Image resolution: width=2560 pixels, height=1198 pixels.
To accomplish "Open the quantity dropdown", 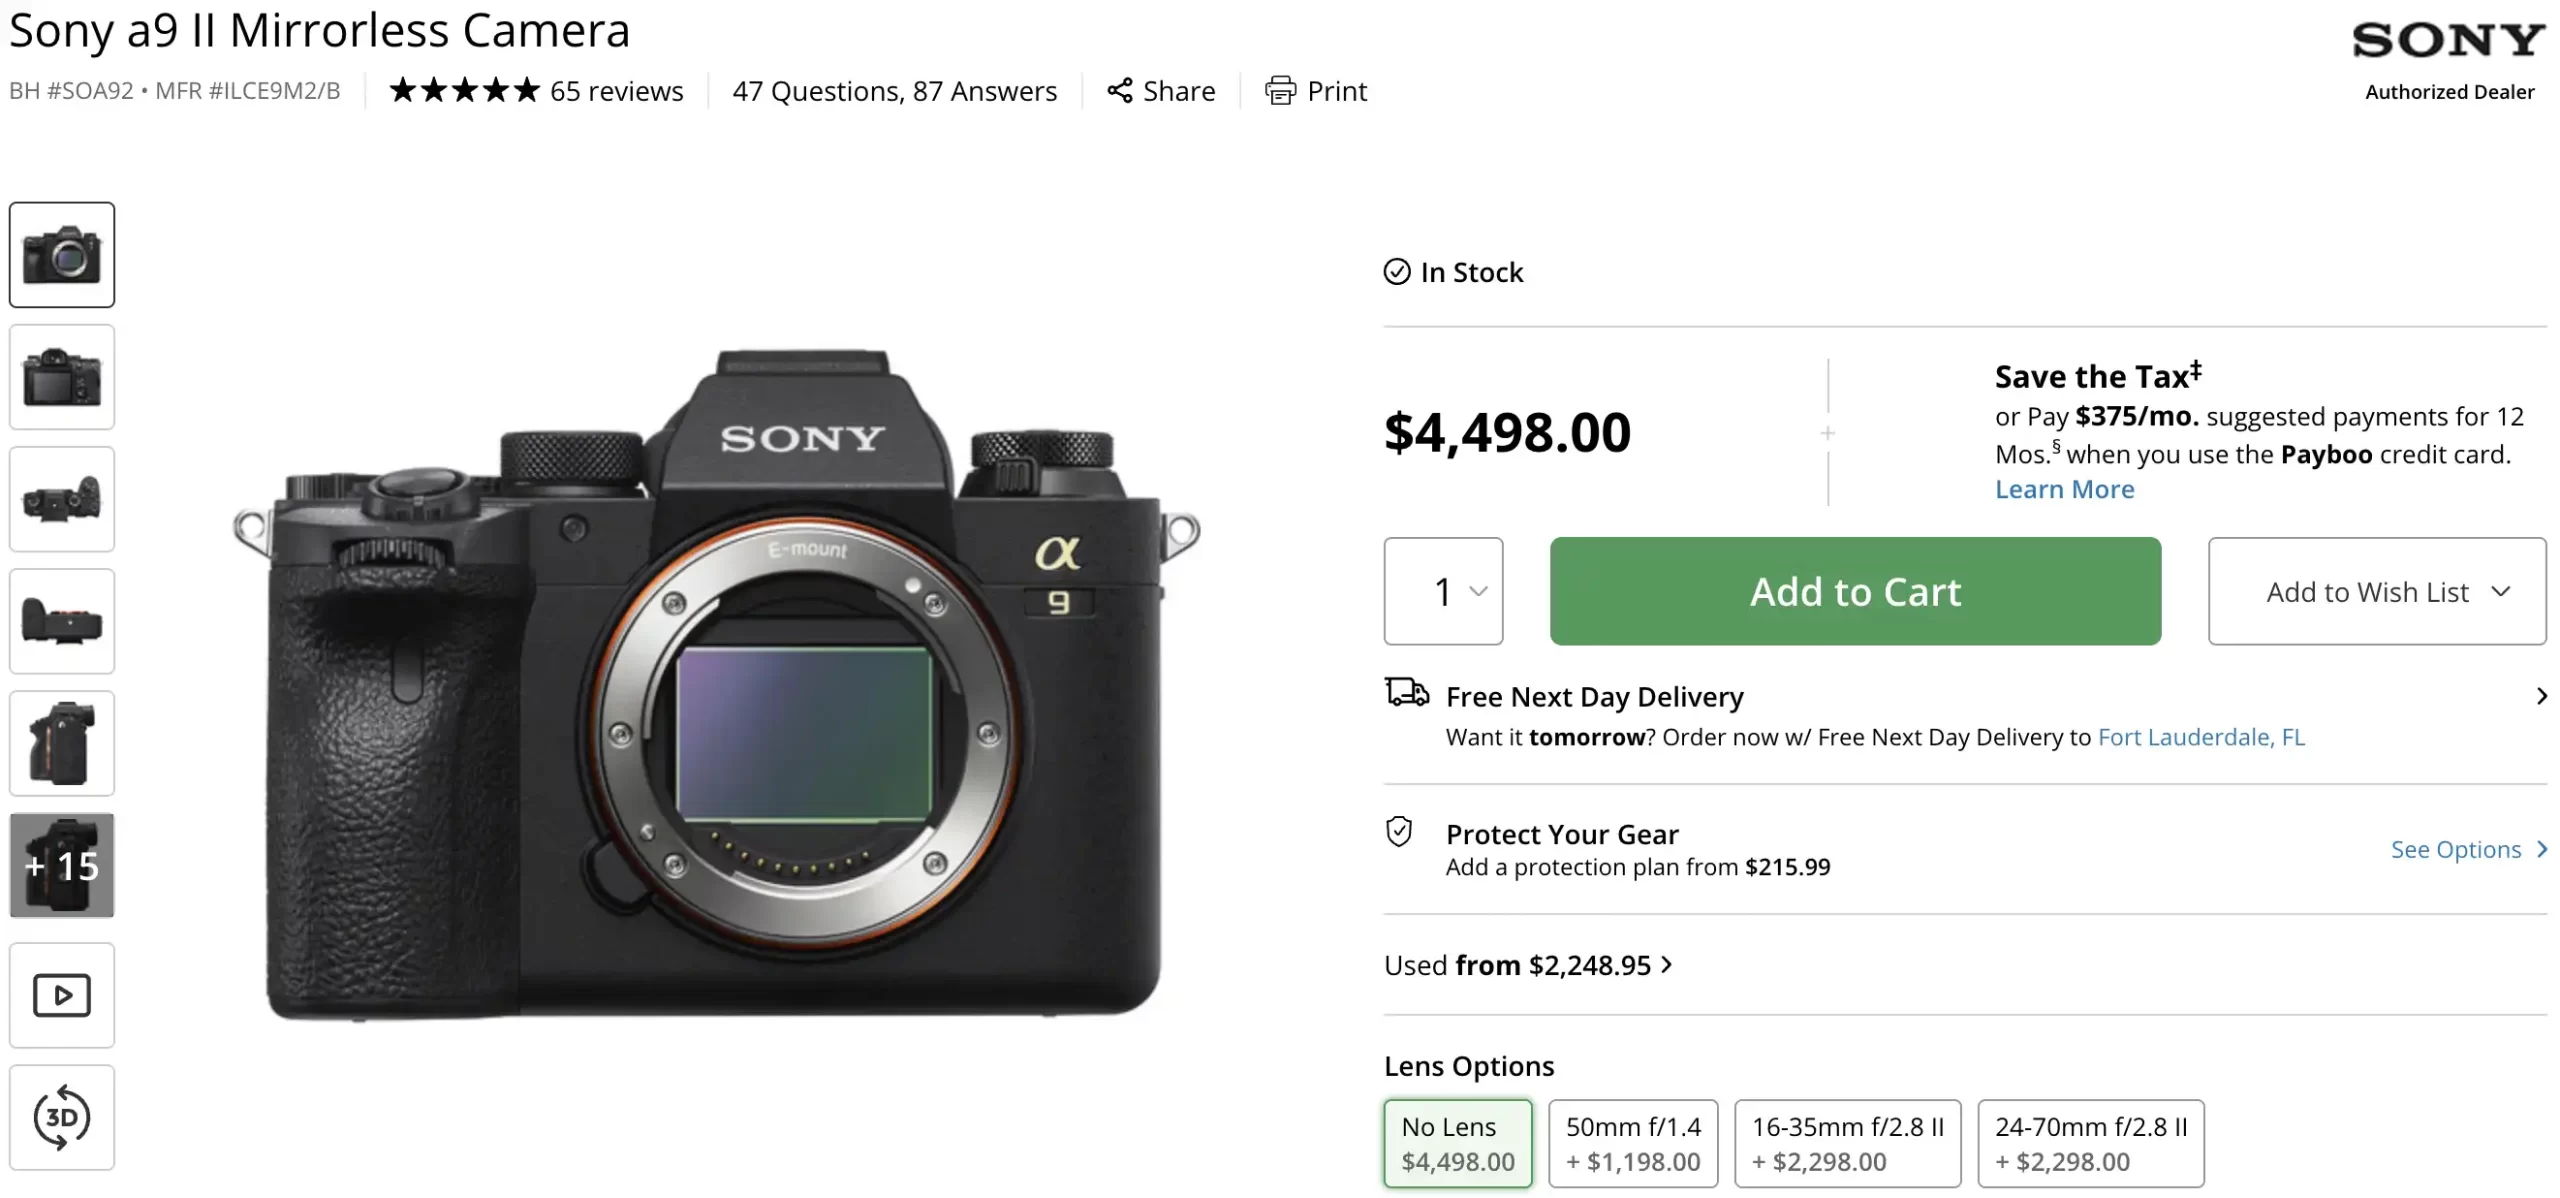I will [x=1443, y=591].
